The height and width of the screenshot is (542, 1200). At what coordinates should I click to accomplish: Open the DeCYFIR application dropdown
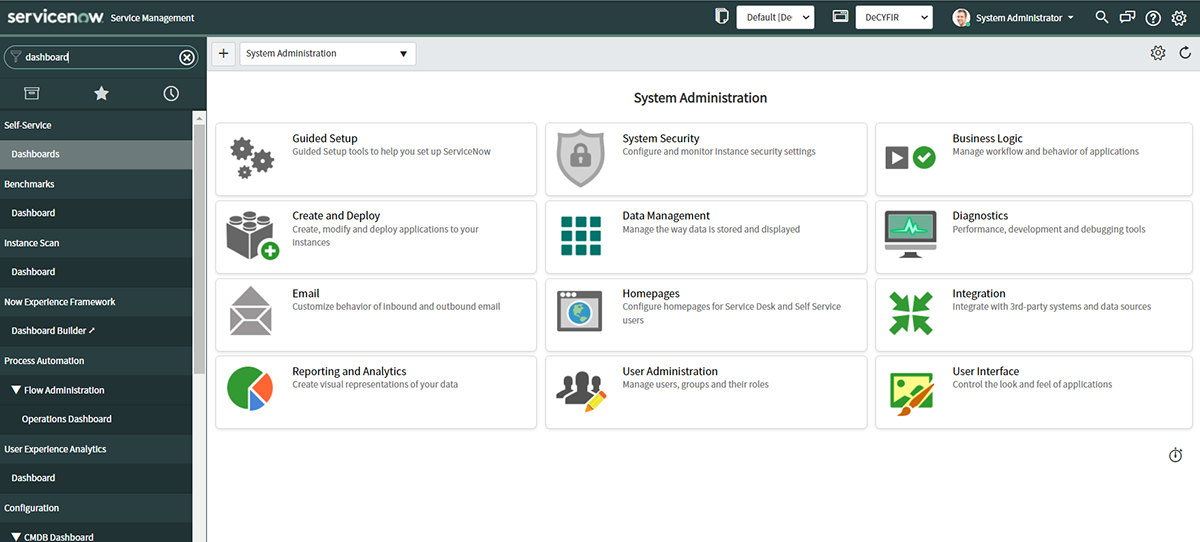[x=894, y=17]
